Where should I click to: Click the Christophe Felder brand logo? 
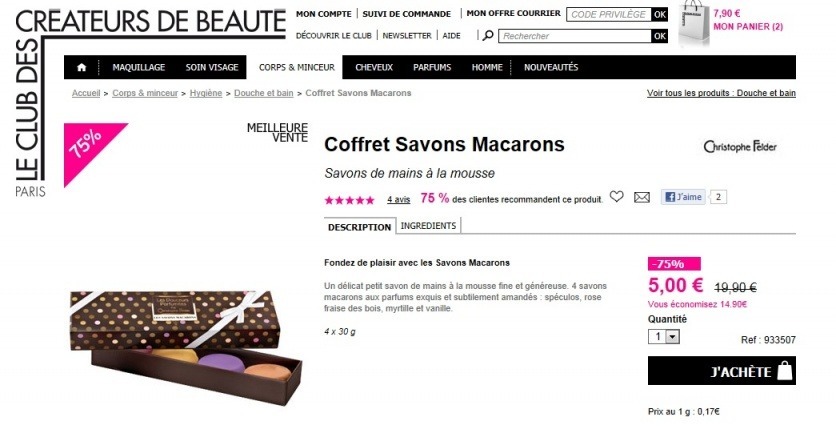point(740,147)
